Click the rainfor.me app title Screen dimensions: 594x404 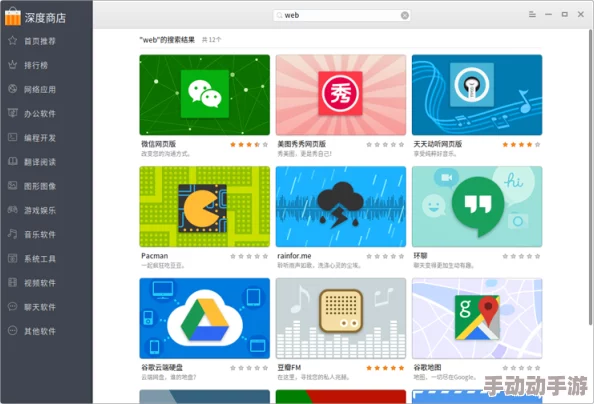294,256
